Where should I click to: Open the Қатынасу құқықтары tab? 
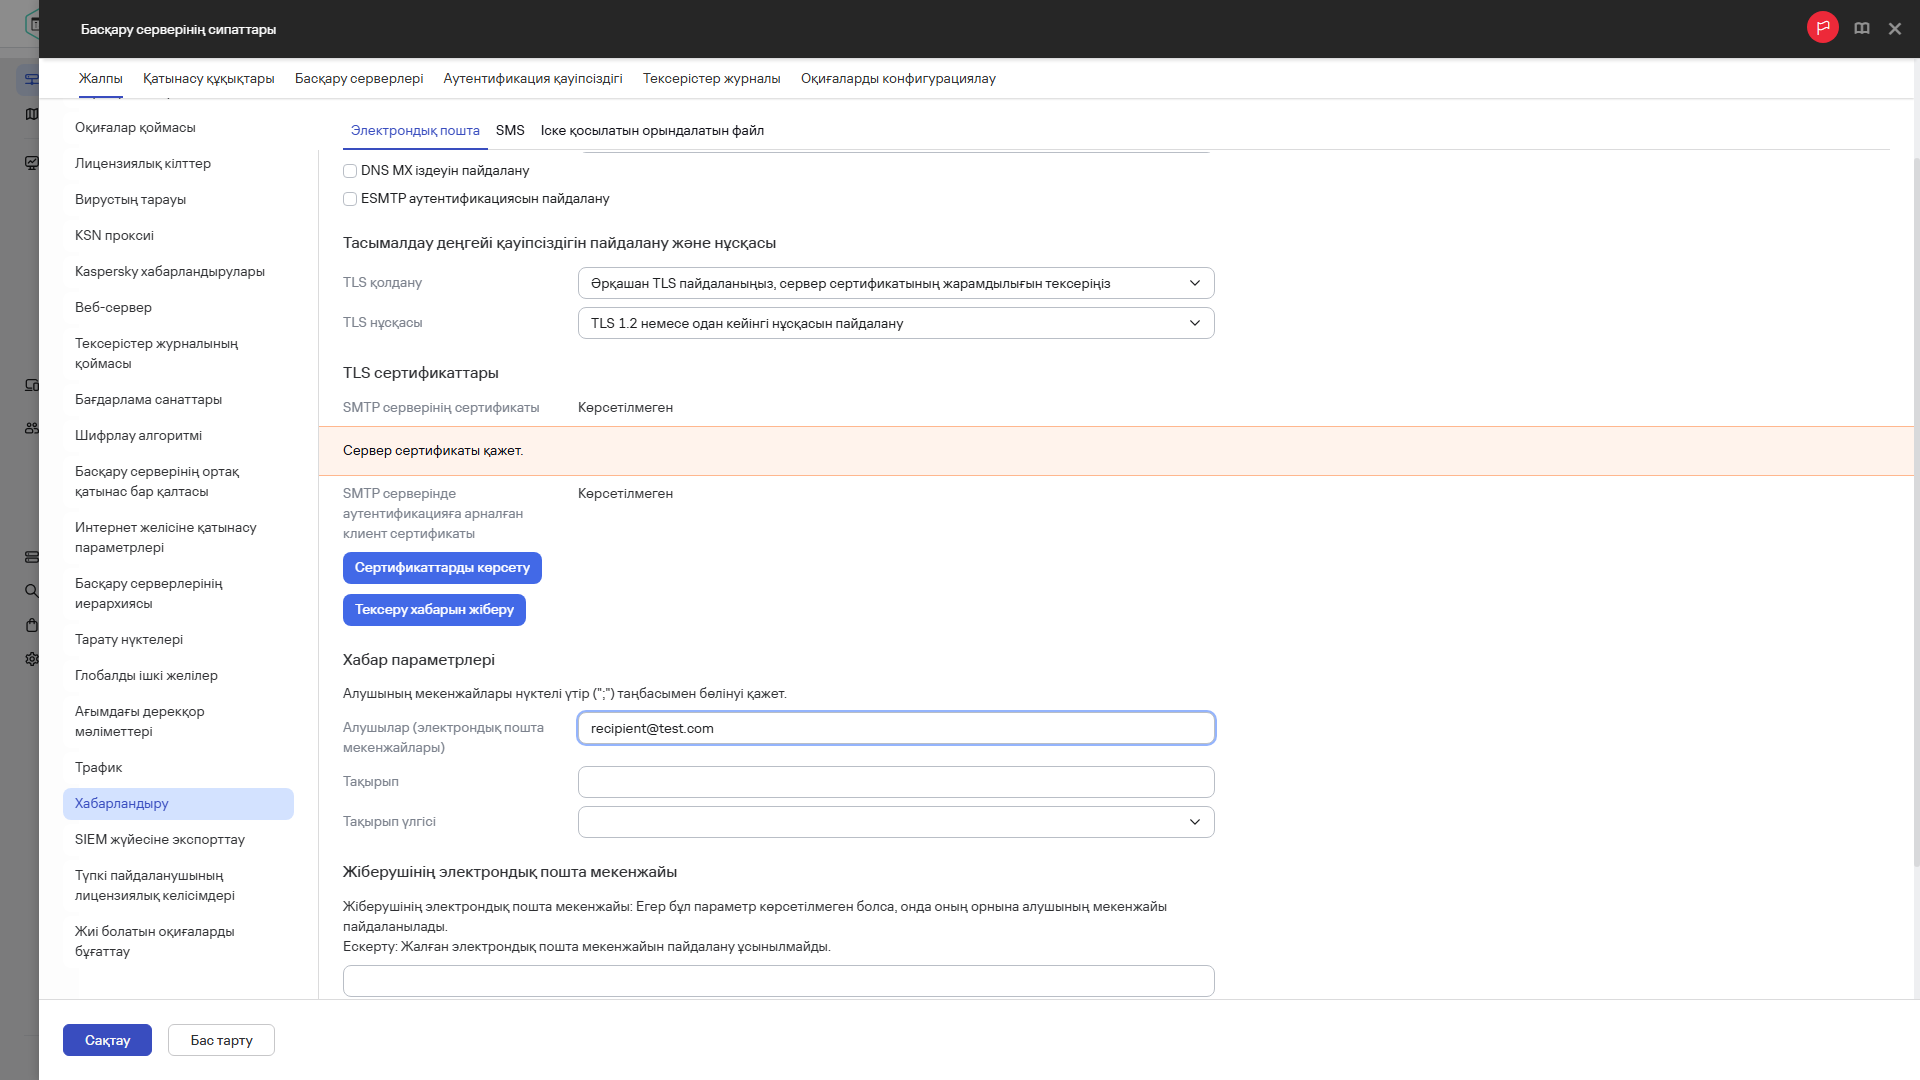tap(208, 79)
